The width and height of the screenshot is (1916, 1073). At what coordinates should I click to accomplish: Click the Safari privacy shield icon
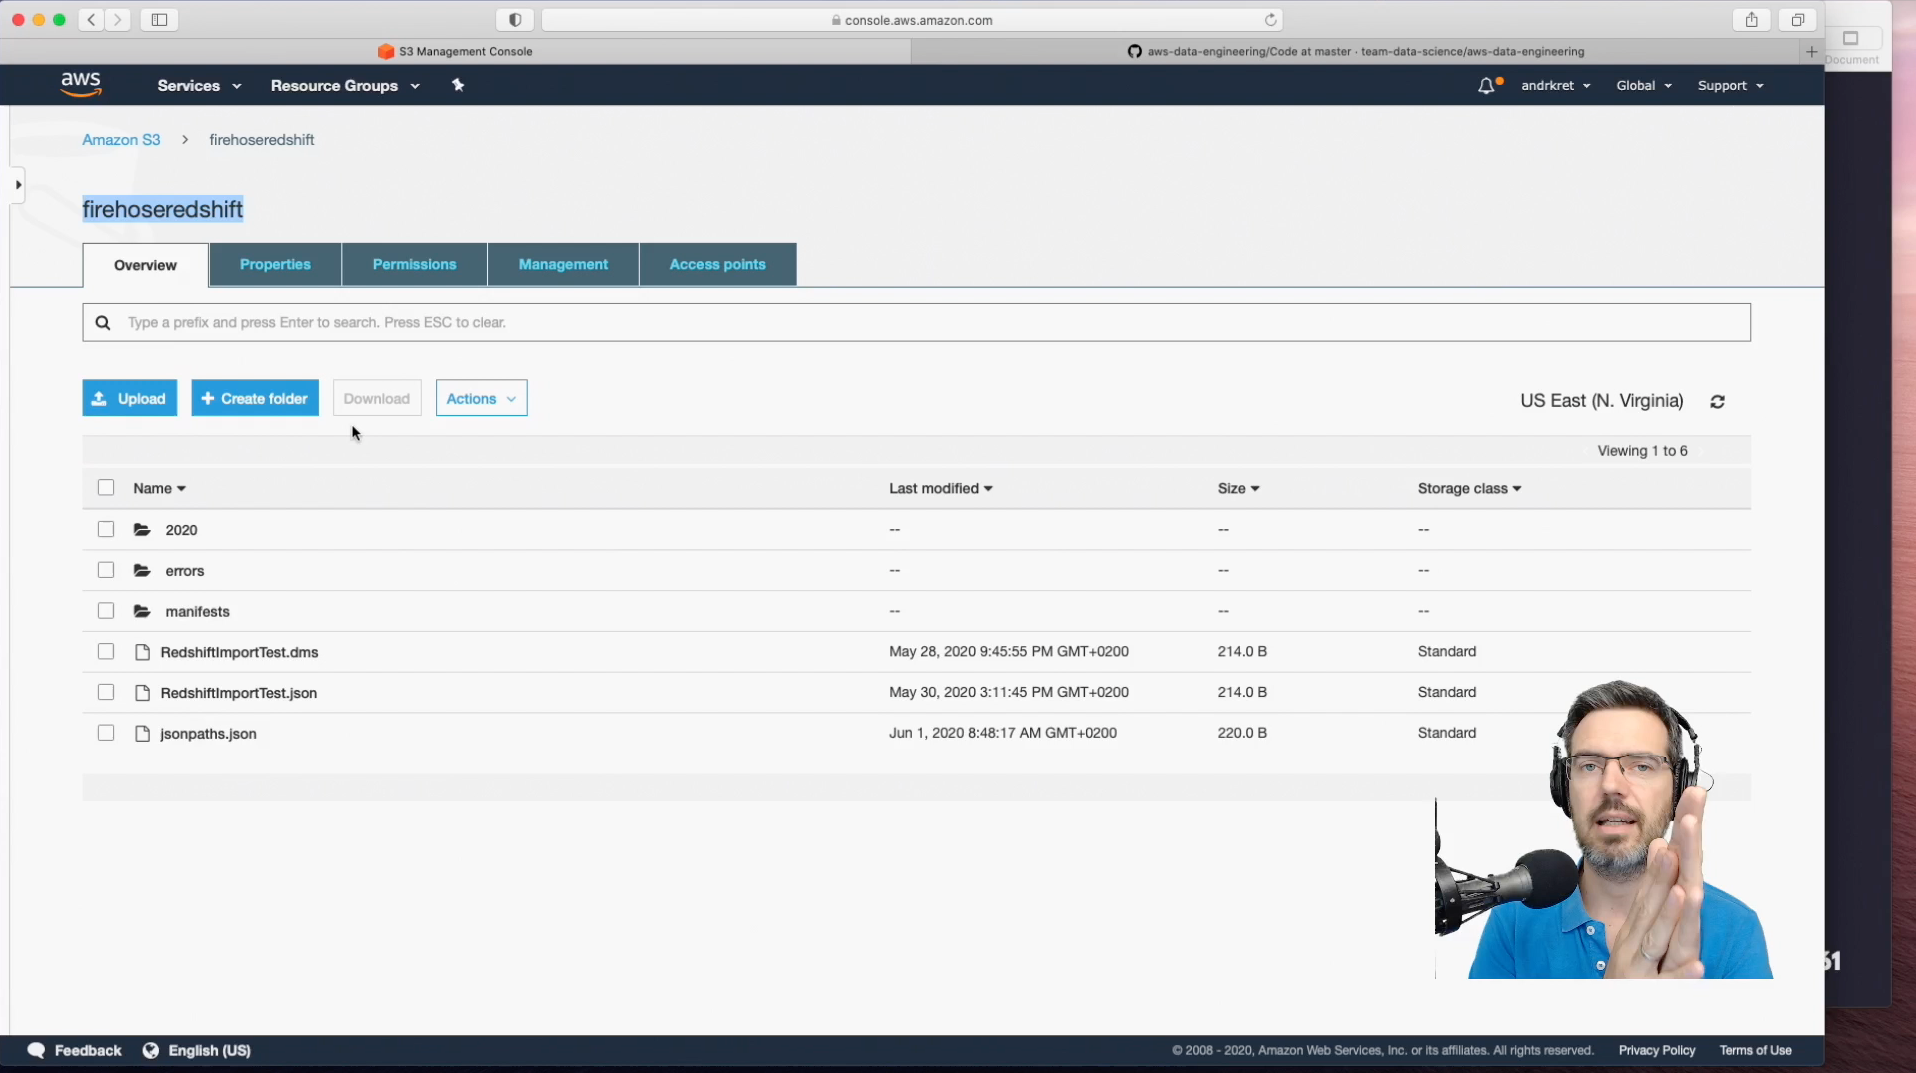pyautogui.click(x=515, y=19)
